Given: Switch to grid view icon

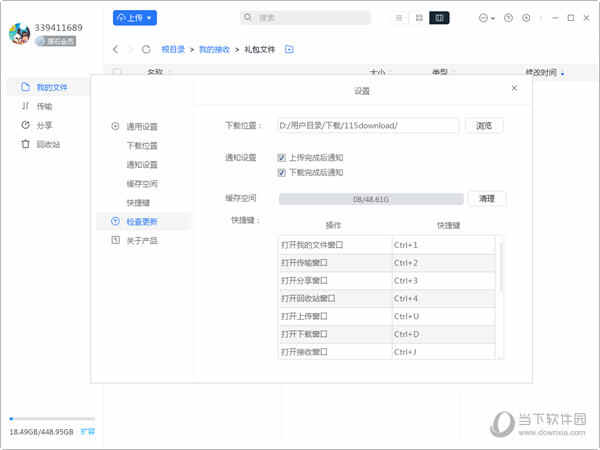Looking at the screenshot, I should (x=419, y=18).
